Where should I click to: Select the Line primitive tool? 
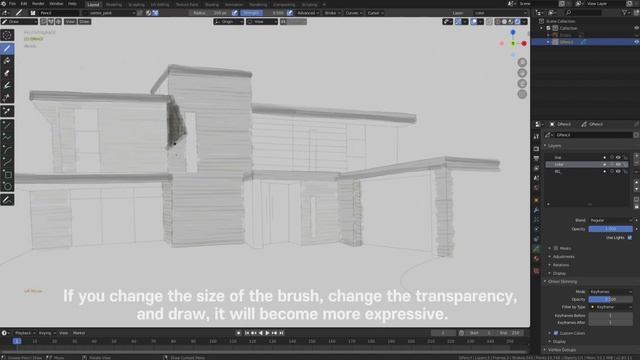point(7,125)
